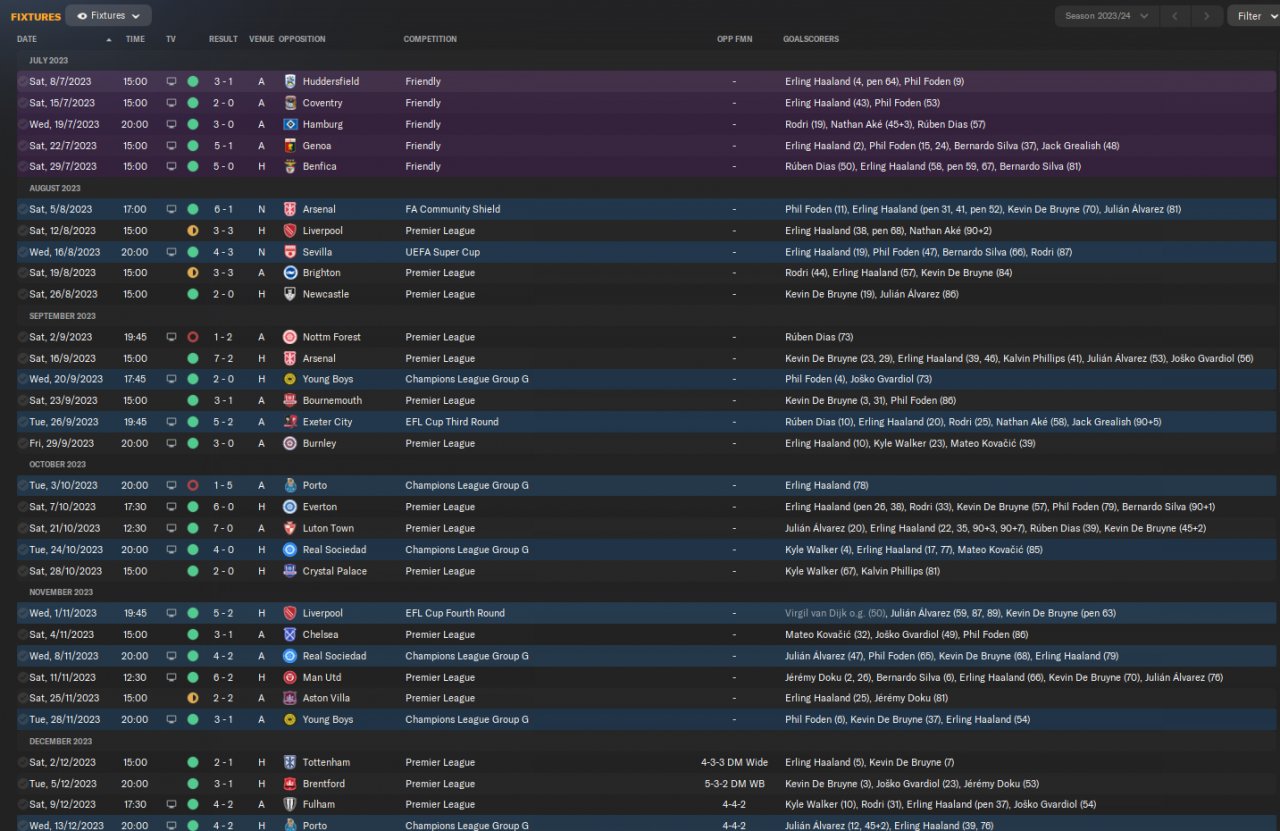
Task: Toggle the checkmark beside the Tue, 3/10/2023 fixture
Action: pos(23,486)
